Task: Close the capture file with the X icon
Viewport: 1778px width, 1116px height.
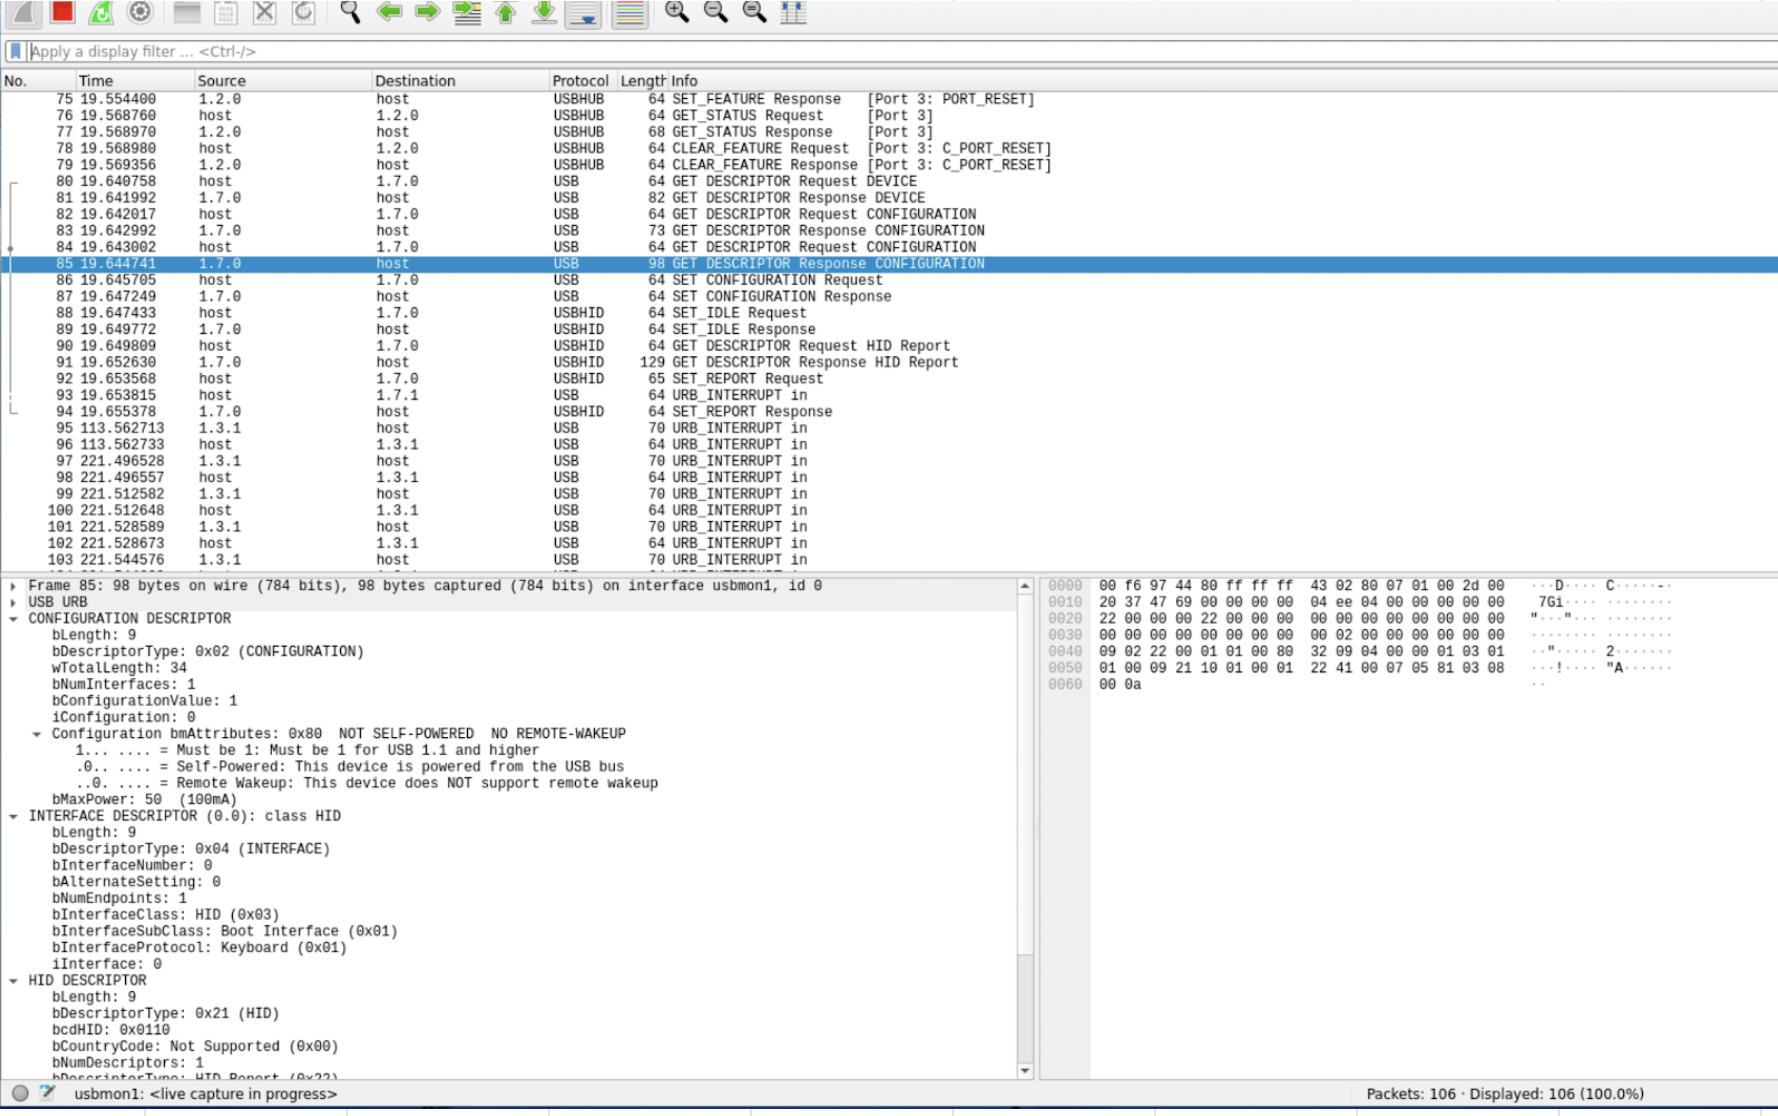Action: [x=264, y=12]
